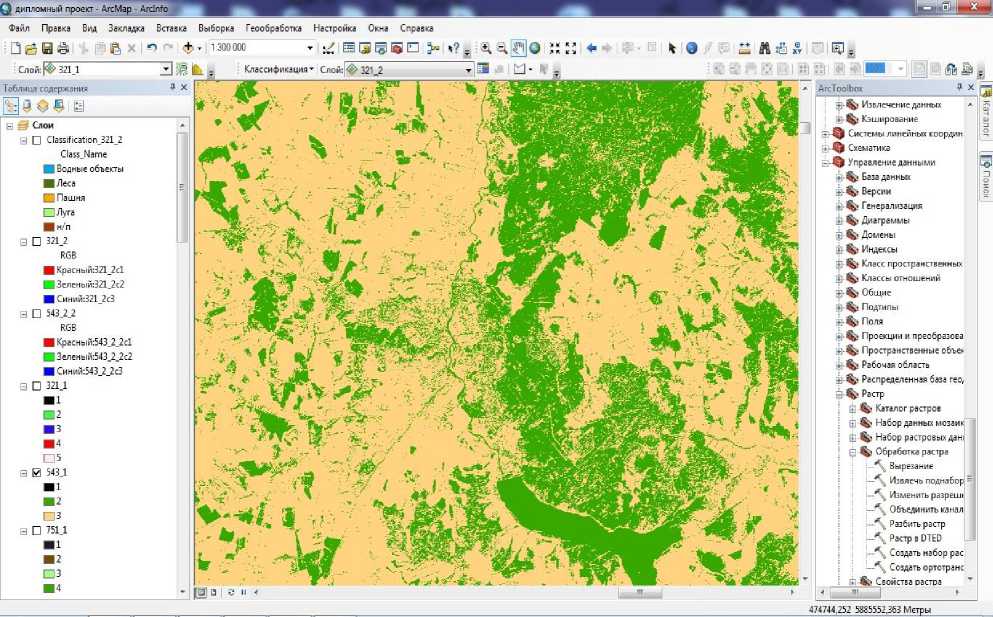This screenshot has width=993, height=617.
Task: Click the Add Data button icon
Action: (187, 48)
